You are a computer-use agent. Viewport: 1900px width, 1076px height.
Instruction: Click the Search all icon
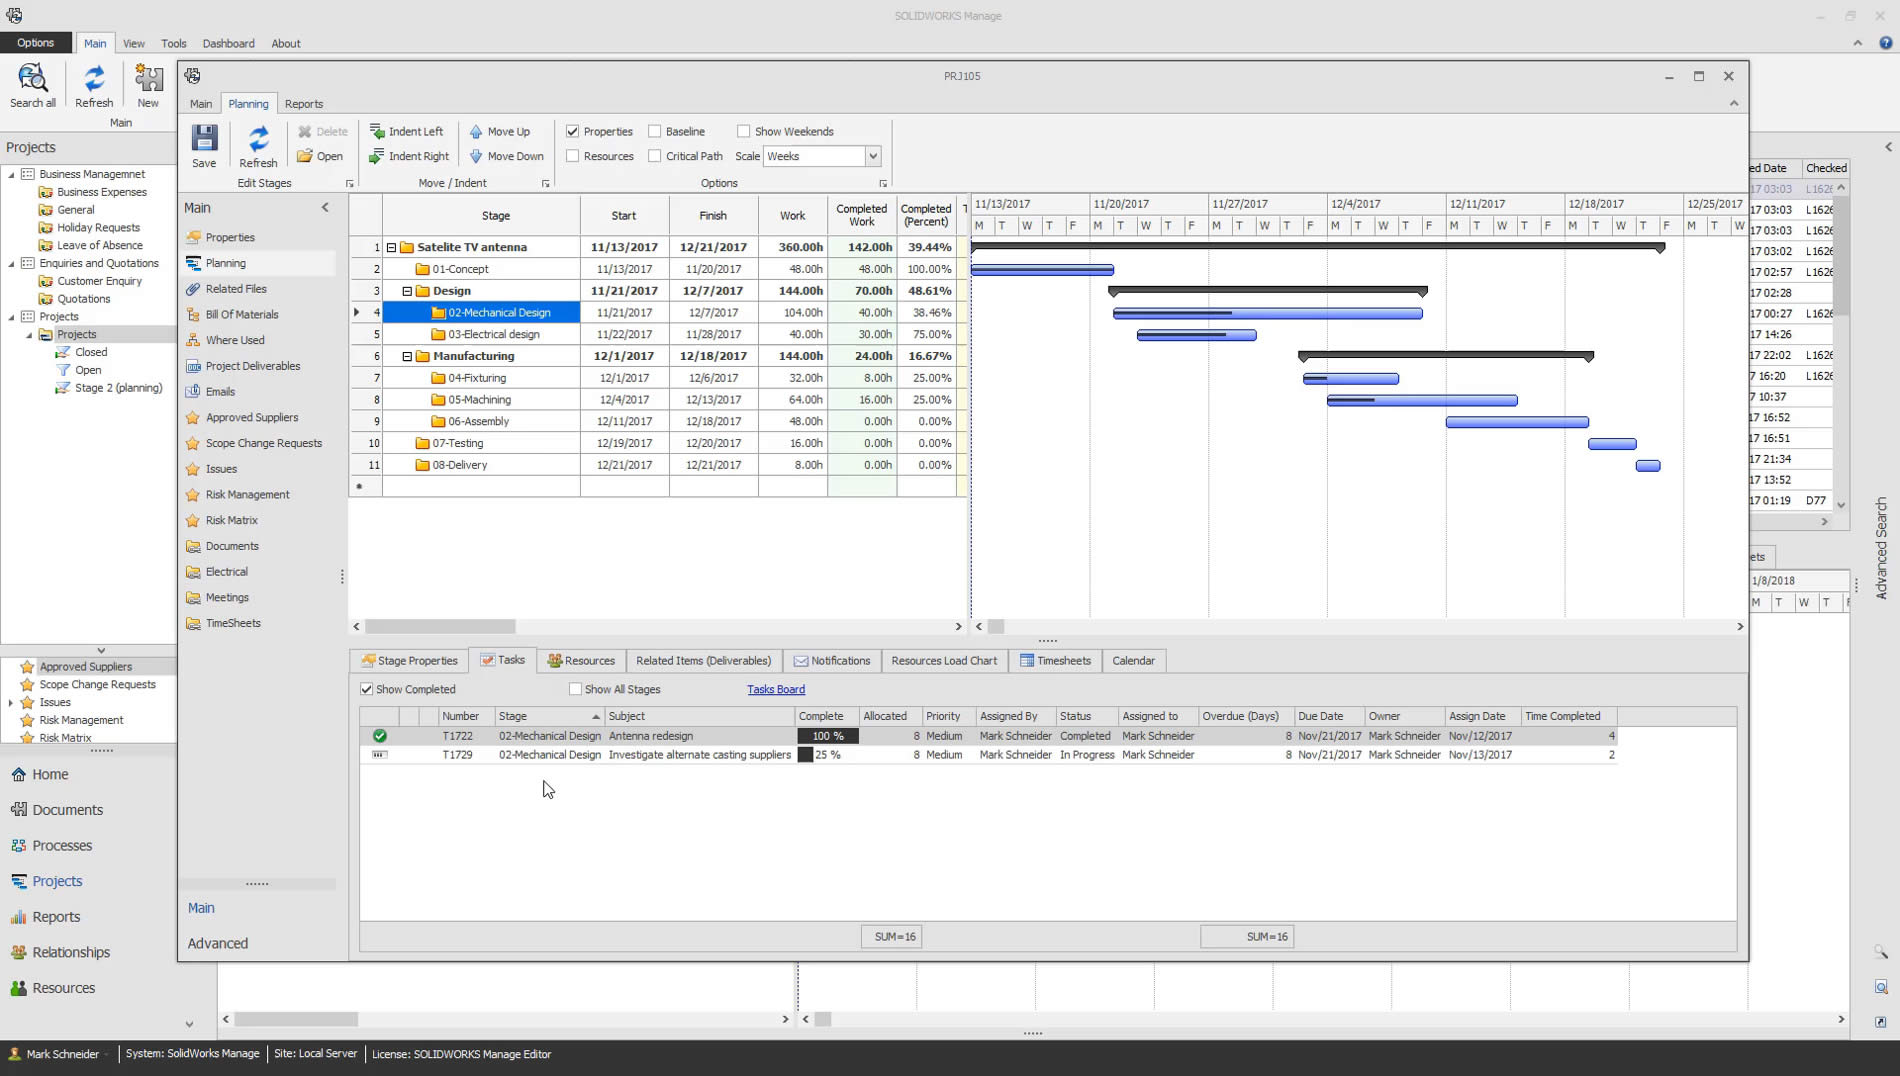tap(32, 79)
